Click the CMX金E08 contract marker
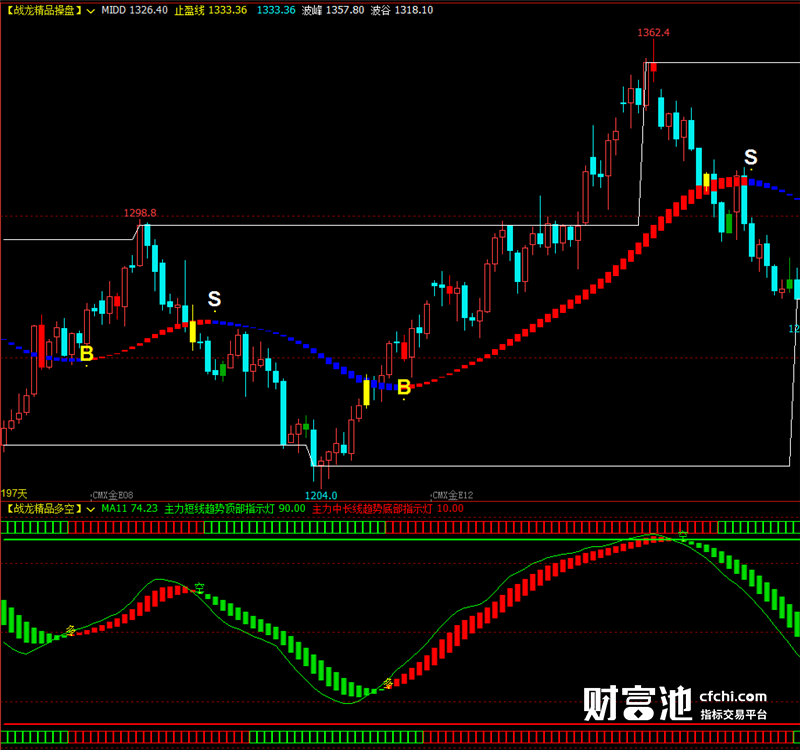The height and width of the screenshot is (750, 800). pos(113,495)
